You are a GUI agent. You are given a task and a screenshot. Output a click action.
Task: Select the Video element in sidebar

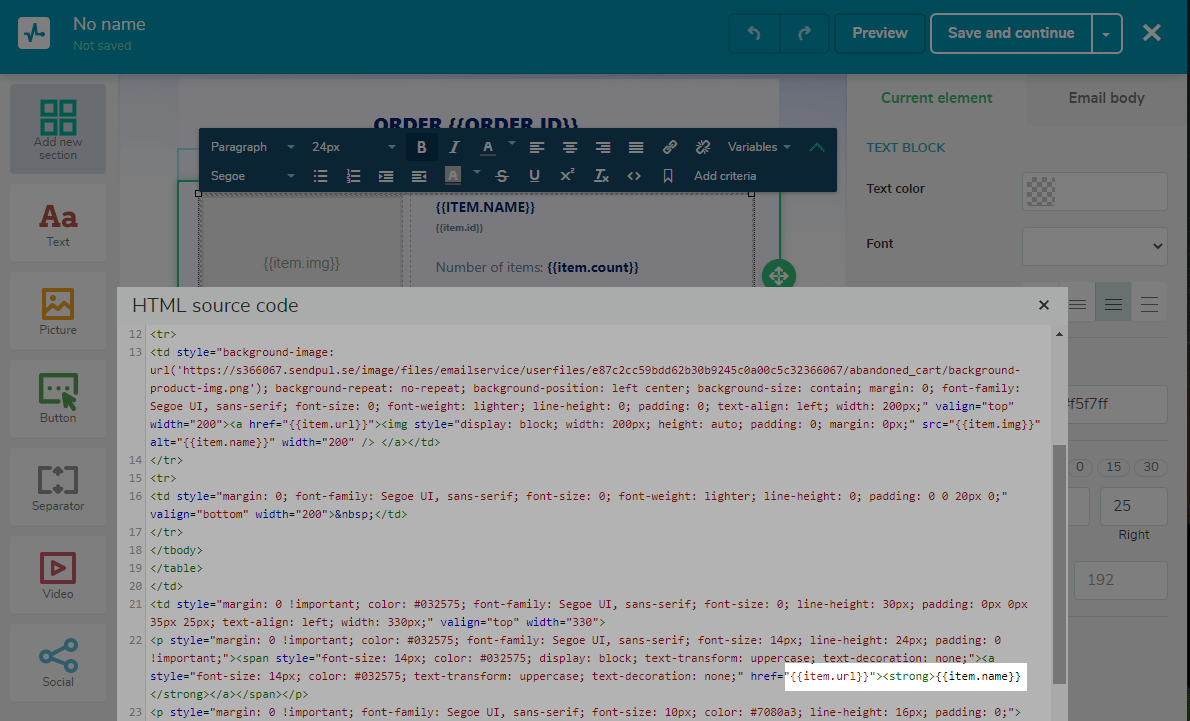(x=58, y=575)
